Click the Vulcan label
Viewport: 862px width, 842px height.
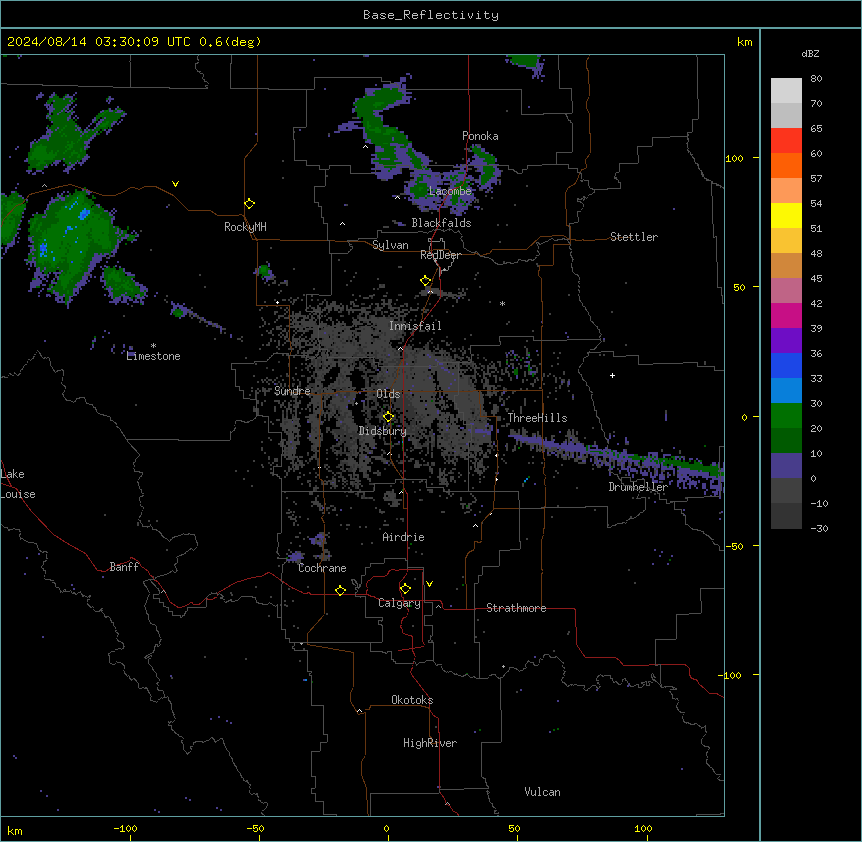click(x=543, y=792)
